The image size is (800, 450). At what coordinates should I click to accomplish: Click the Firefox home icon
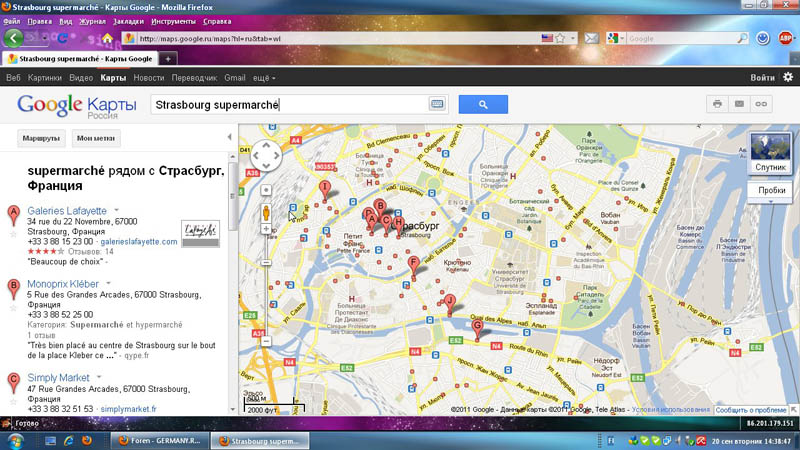107,38
